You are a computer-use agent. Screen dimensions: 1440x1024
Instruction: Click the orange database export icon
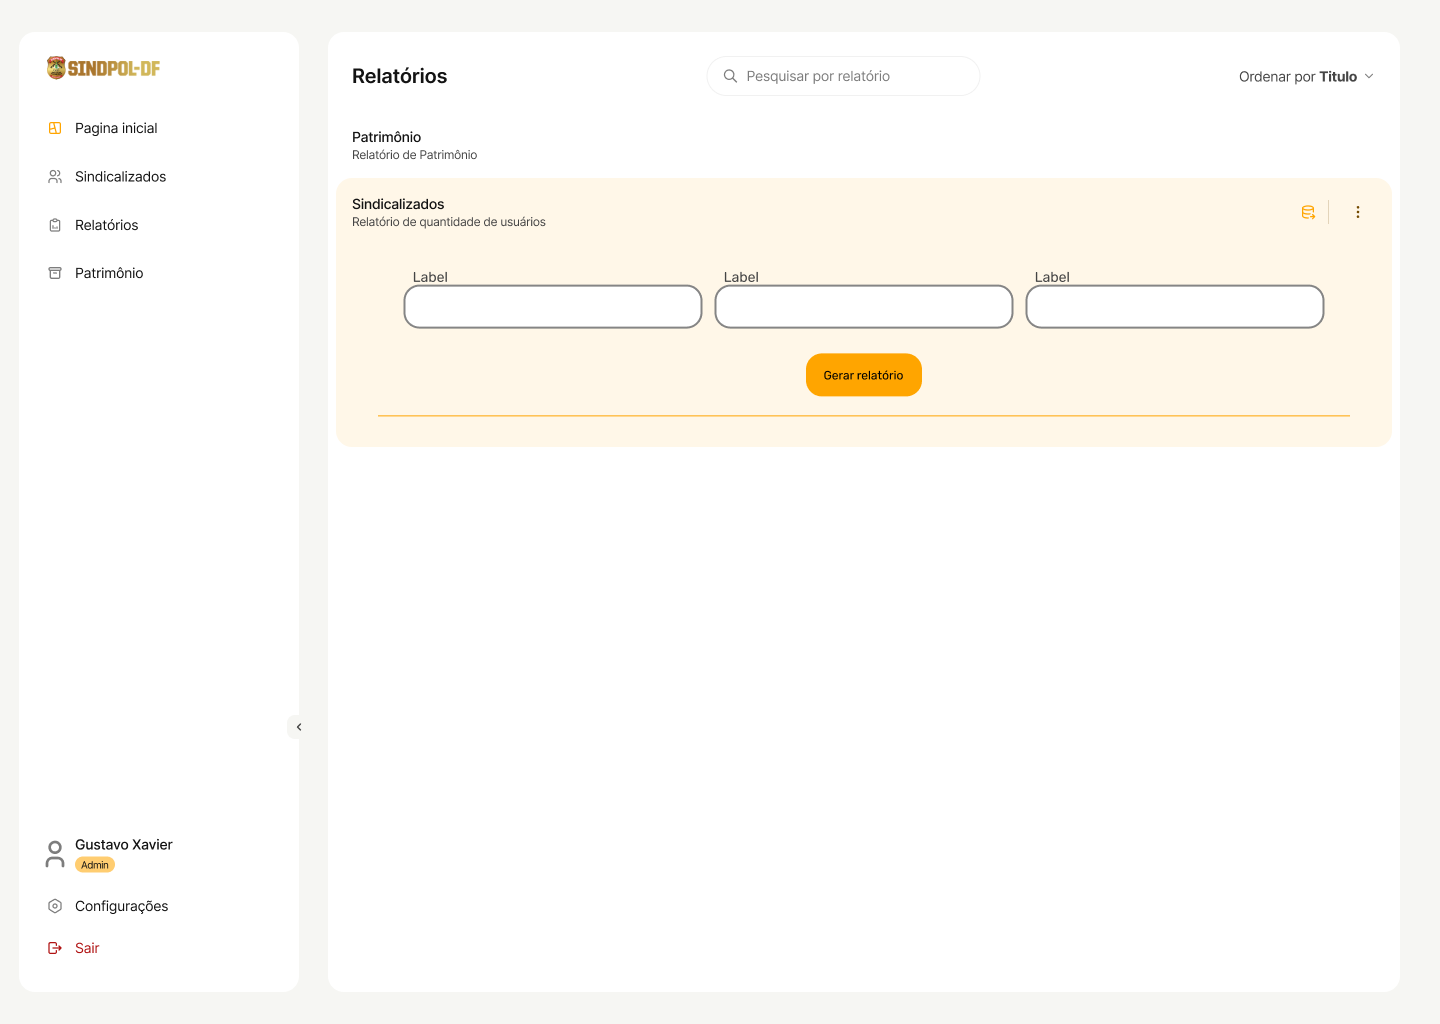[1308, 212]
